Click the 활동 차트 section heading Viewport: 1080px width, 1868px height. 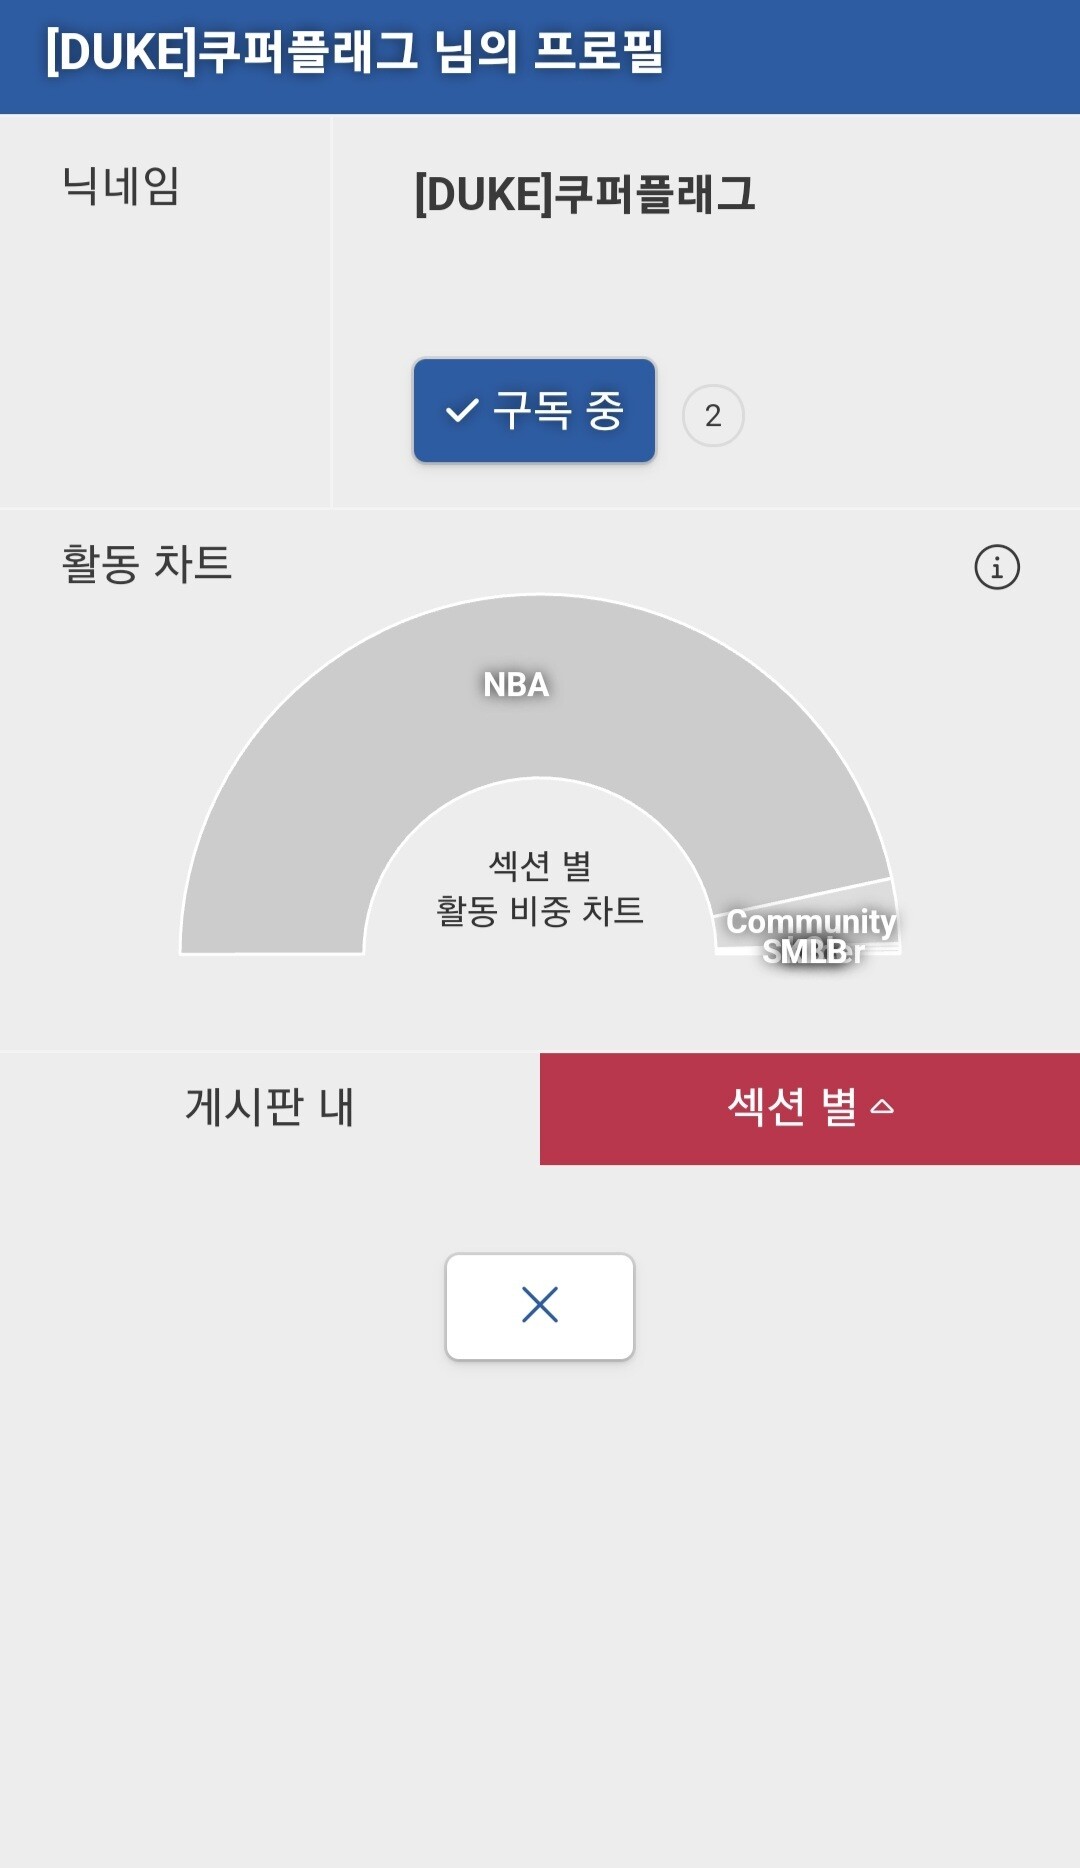click(146, 564)
